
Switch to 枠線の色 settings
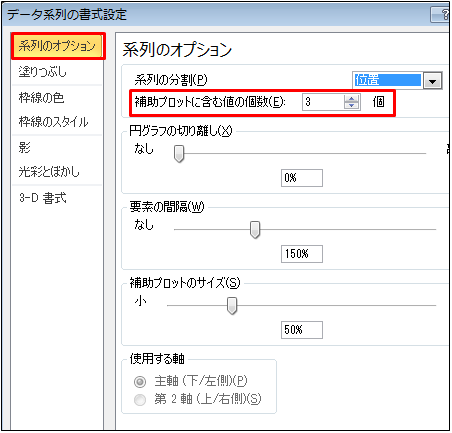[x=42, y=98]
